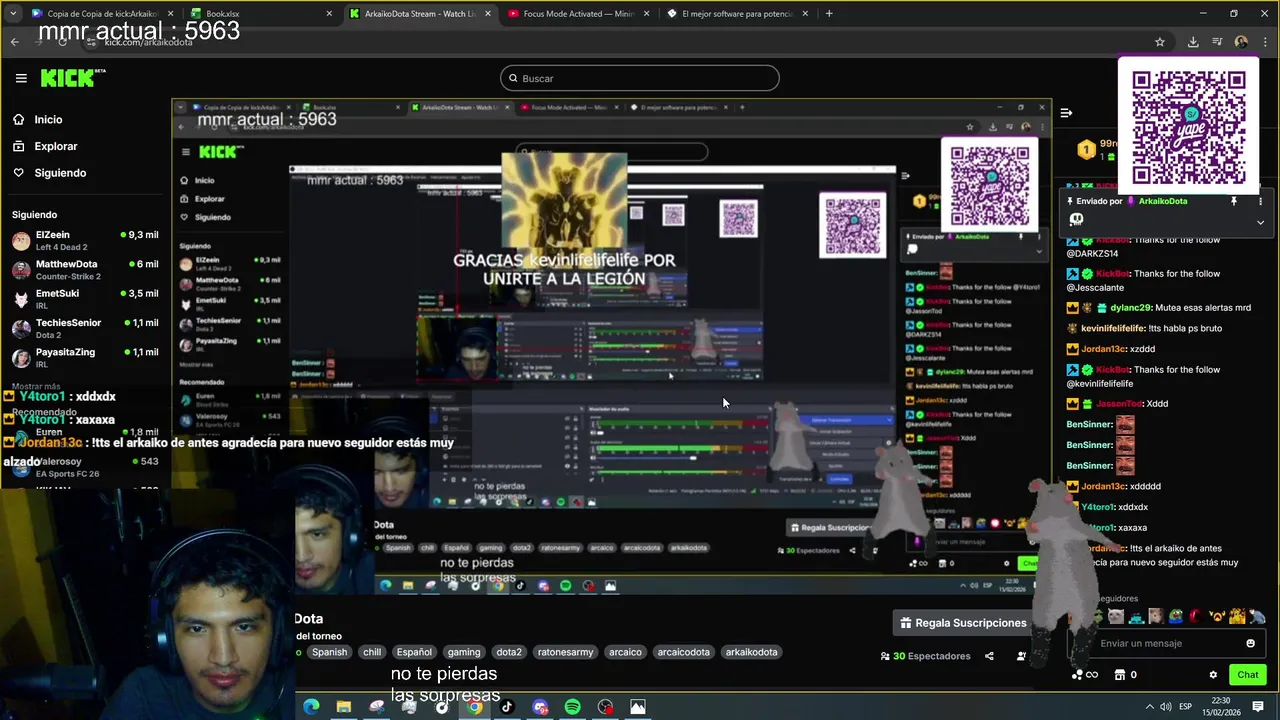Image resolution: width=1280 pixels, height=720 pixels.
Task: Select the arcaicodota tag
Action: coord(683,652)
